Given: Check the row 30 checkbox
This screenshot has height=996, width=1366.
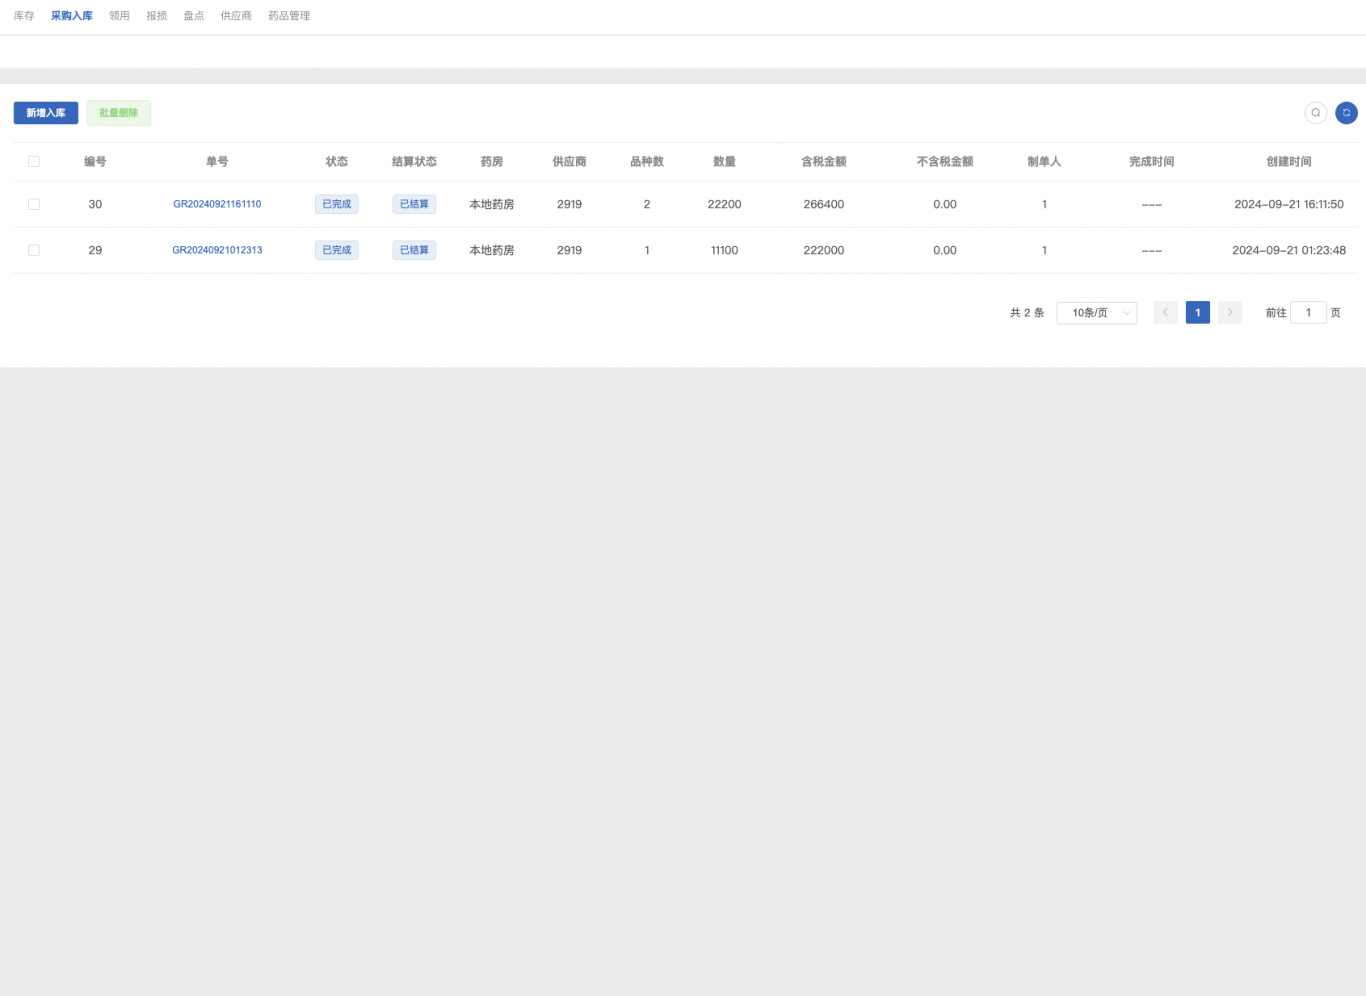Looking at the screenshot, I should (x=34, y=204).
